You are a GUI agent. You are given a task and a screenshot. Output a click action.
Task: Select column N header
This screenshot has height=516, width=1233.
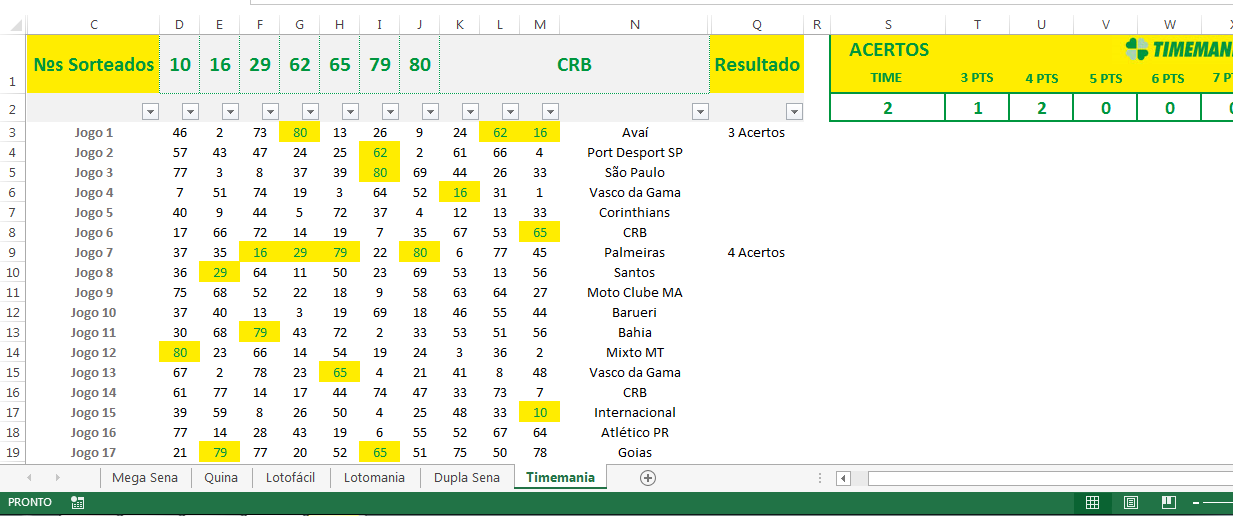point(635,24)
